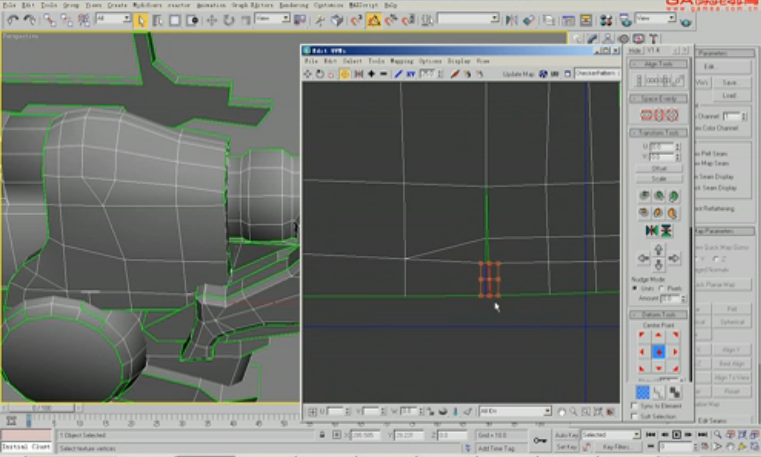
Task: Open Mapping menu in Edit UVWs window
Action: (402, 61)
